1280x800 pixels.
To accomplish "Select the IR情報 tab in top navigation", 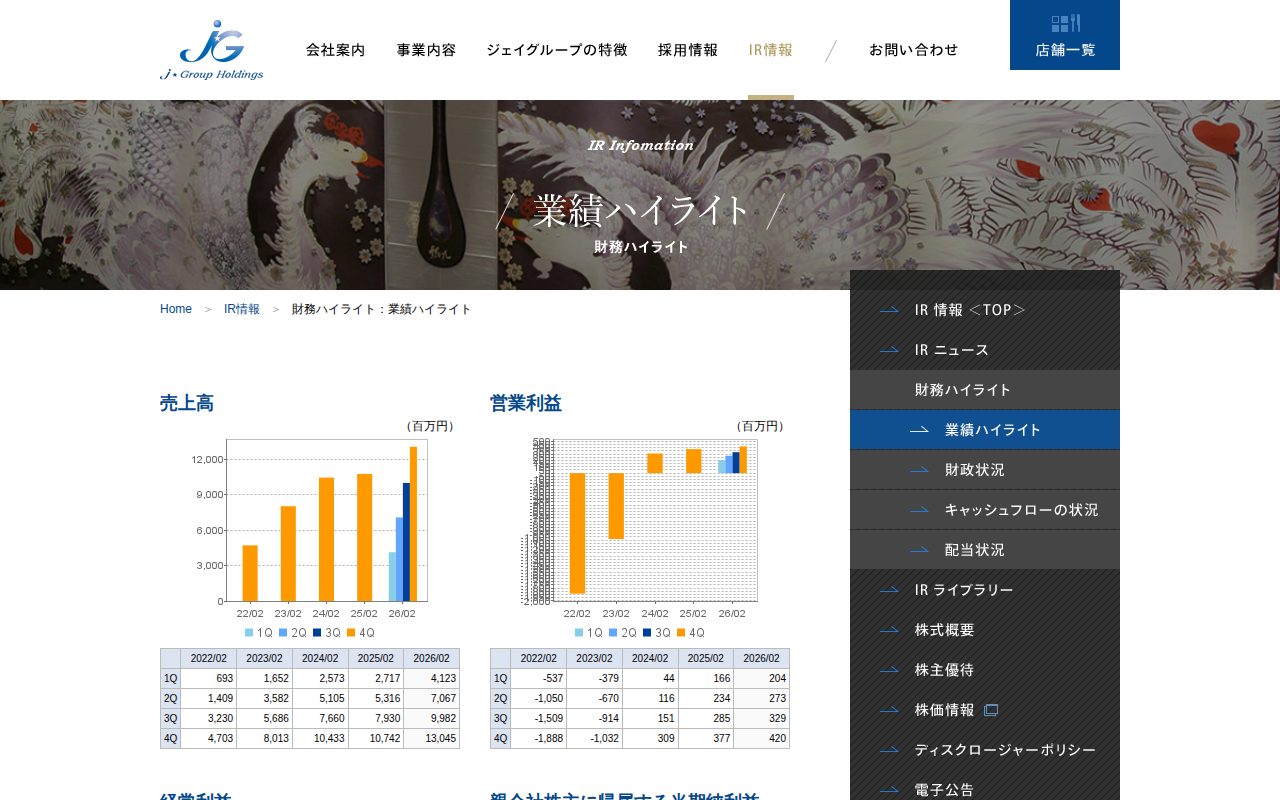I will [771, 50].
